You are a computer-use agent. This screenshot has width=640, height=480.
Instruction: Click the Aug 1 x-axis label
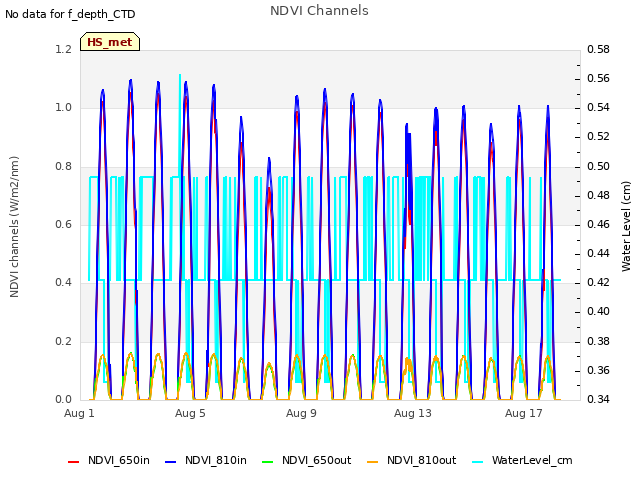(x=79, y=413)
